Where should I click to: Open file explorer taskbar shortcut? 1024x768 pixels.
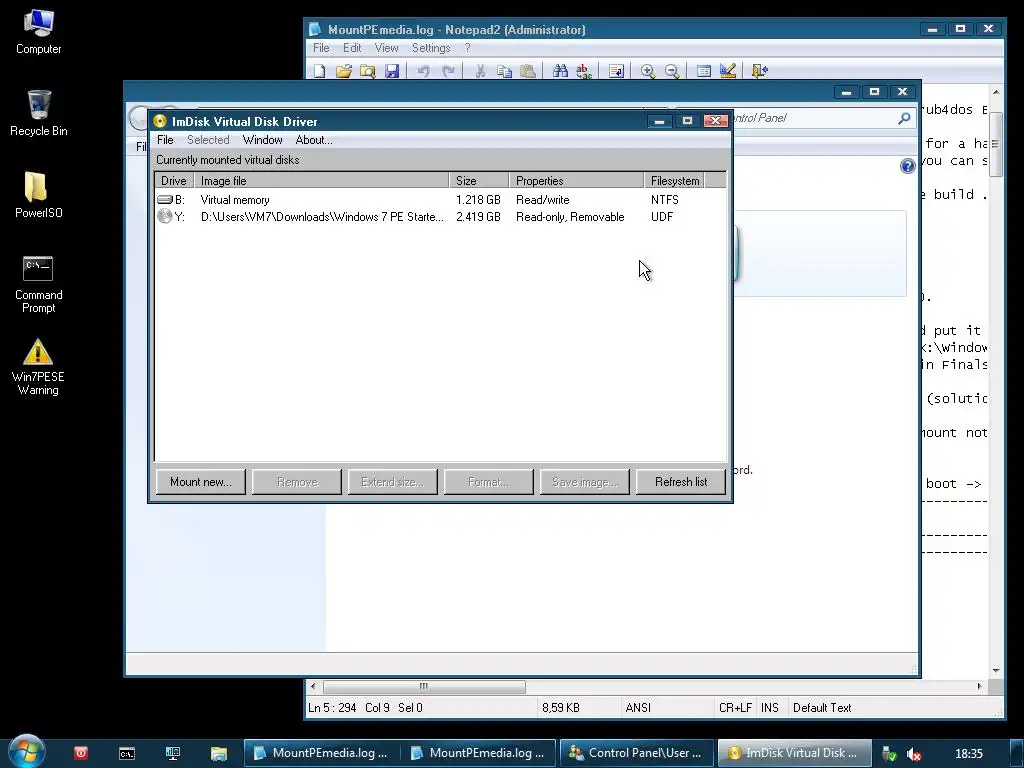click(x=218, y=754)
